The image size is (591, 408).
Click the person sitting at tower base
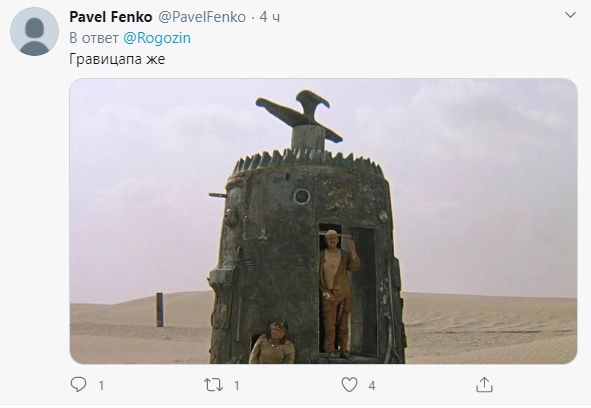pyautogui.click(x=272, y=343)
